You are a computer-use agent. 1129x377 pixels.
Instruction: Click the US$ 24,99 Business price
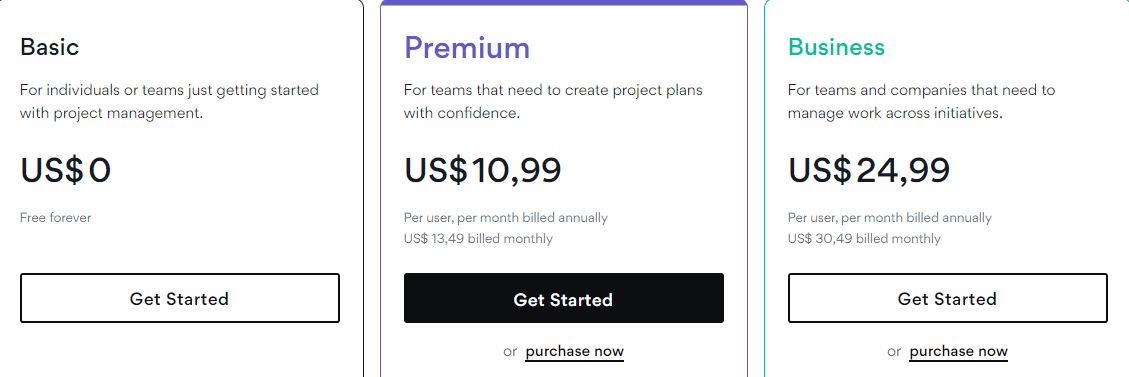pyautogui.click(x=869, y=171)
